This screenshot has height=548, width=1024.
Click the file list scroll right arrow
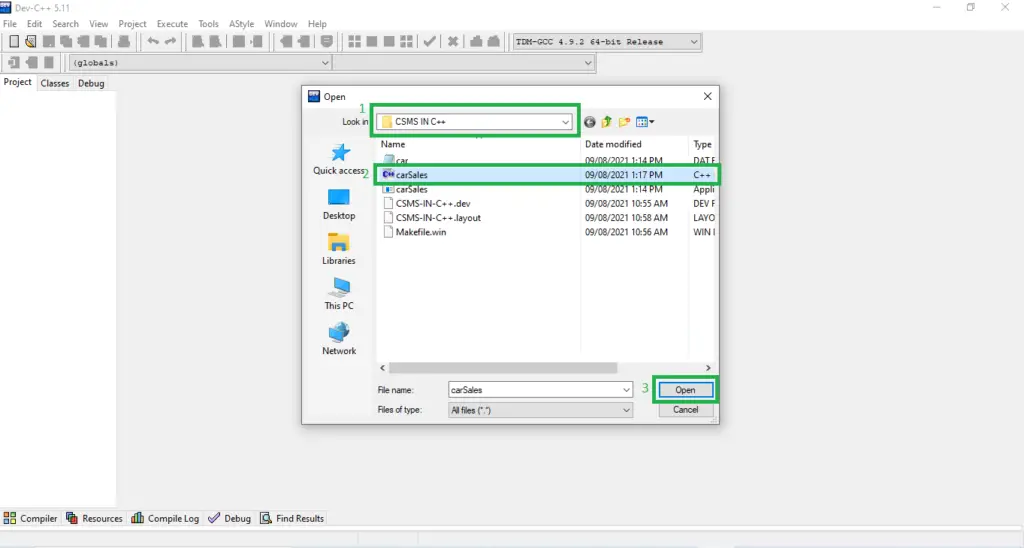point(708,368)
